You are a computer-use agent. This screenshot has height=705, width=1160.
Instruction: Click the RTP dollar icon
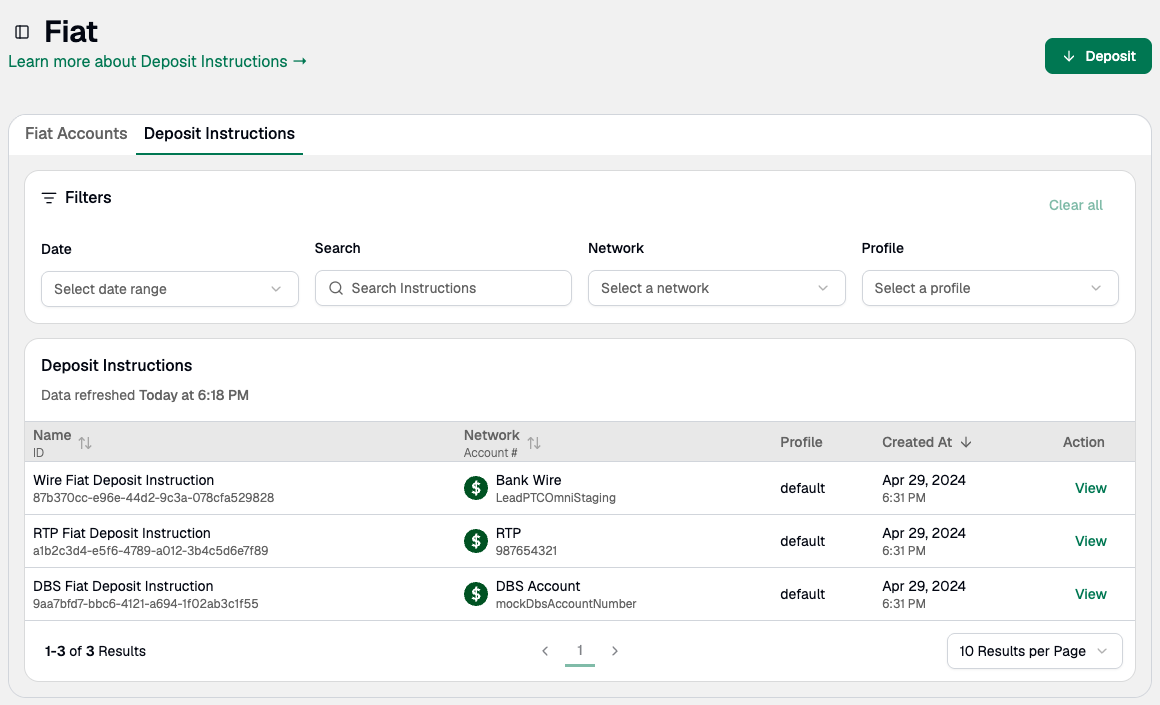click(x=476, y=541)
